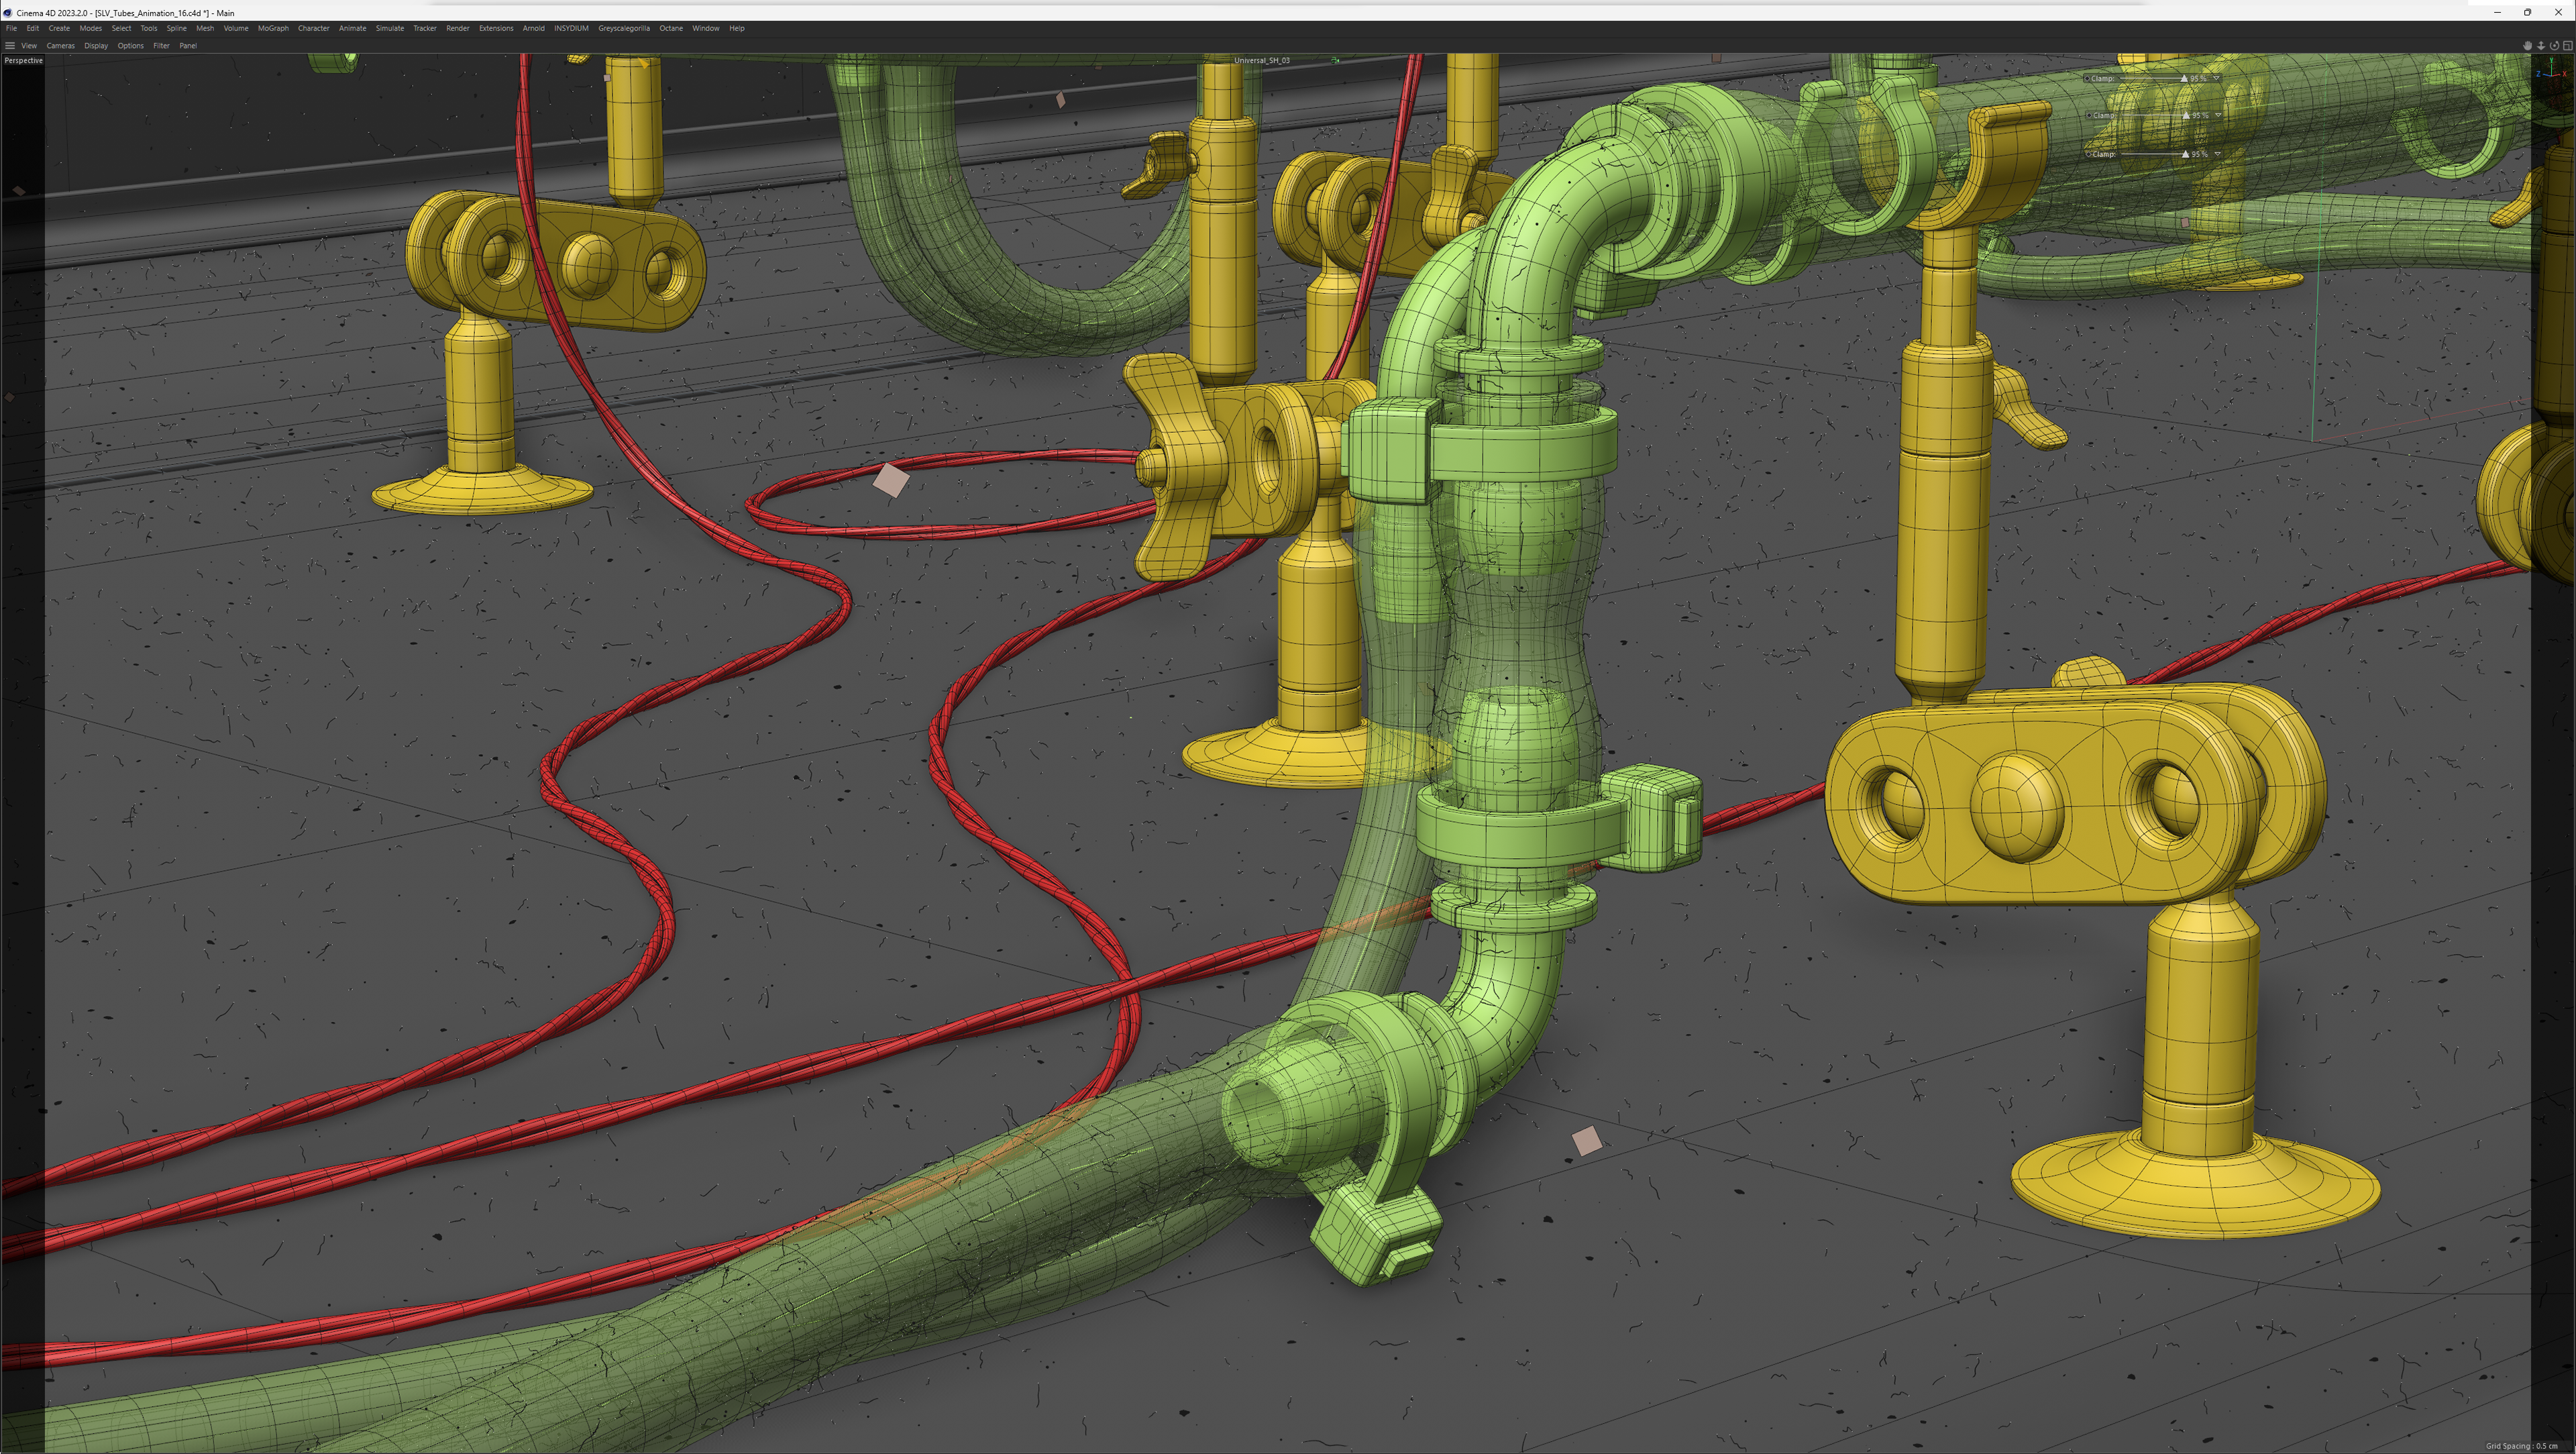The width and height of the screenshot is (2576, 1454).
Task: Click the Universal_SH_03 camera name label
Action: [1261, 60]
